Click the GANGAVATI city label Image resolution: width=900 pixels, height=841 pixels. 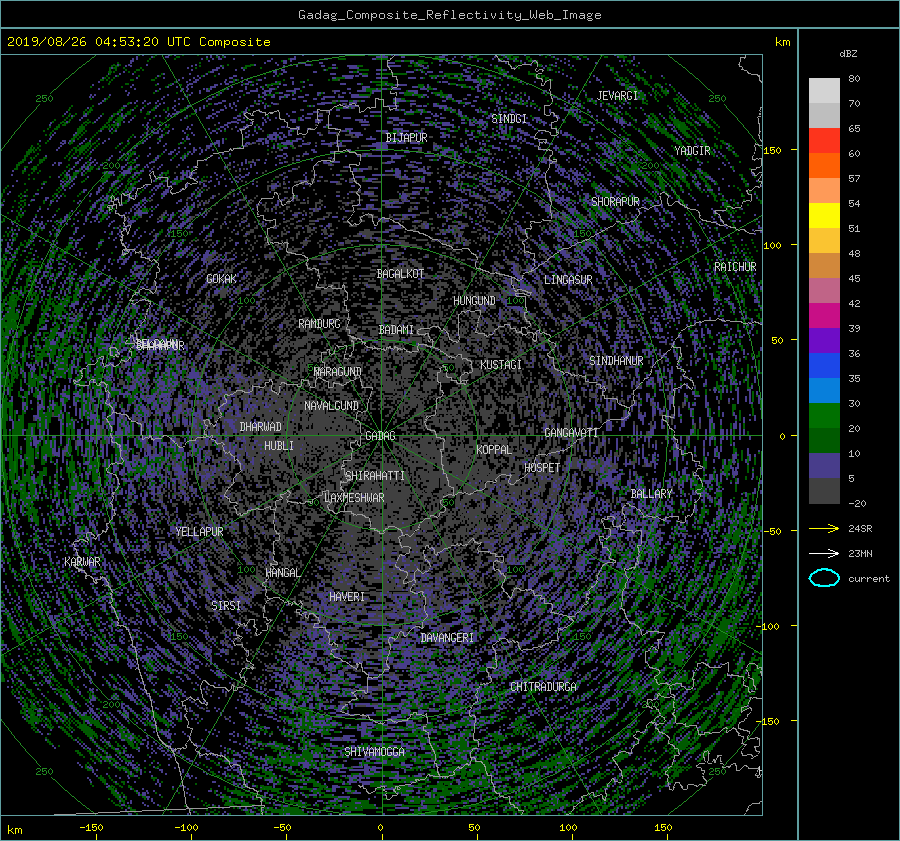(571, 433)
